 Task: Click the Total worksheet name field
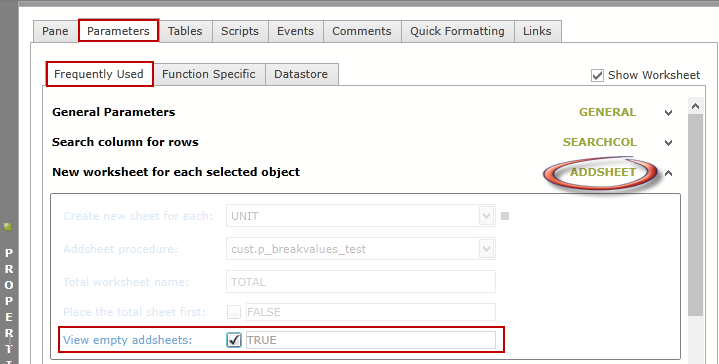point(360,281)
